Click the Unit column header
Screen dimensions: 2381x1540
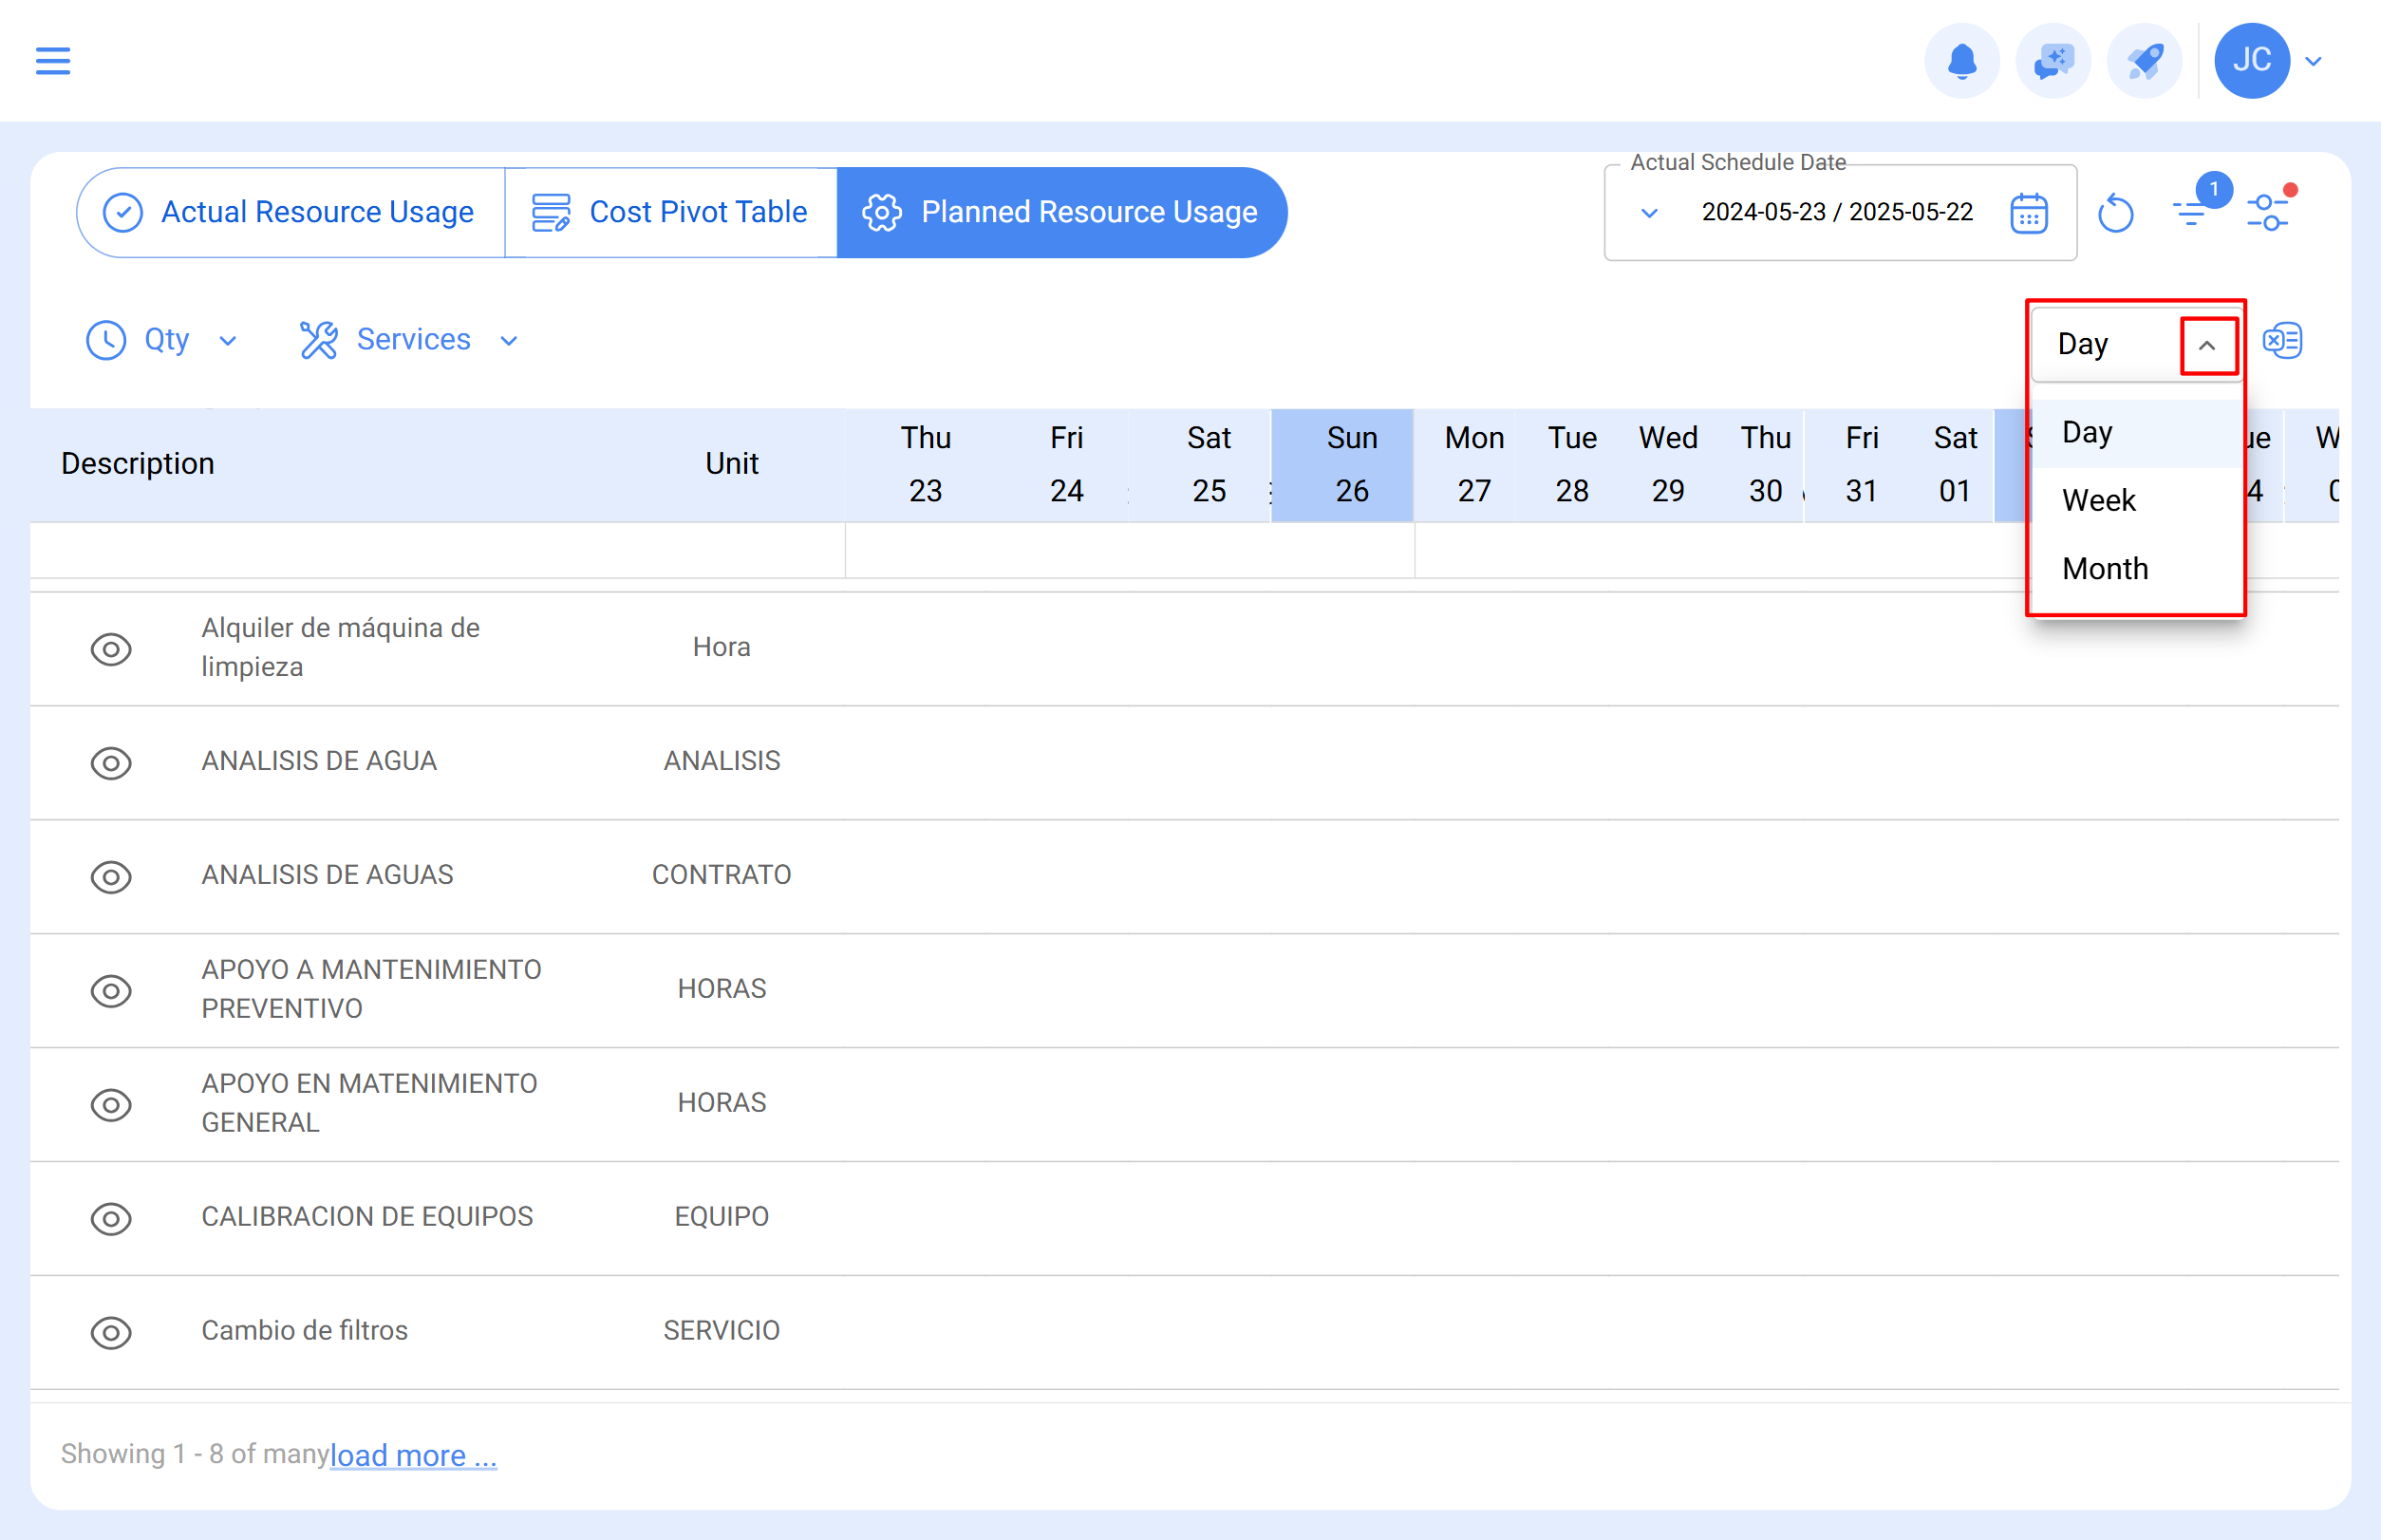pos(732,464)
